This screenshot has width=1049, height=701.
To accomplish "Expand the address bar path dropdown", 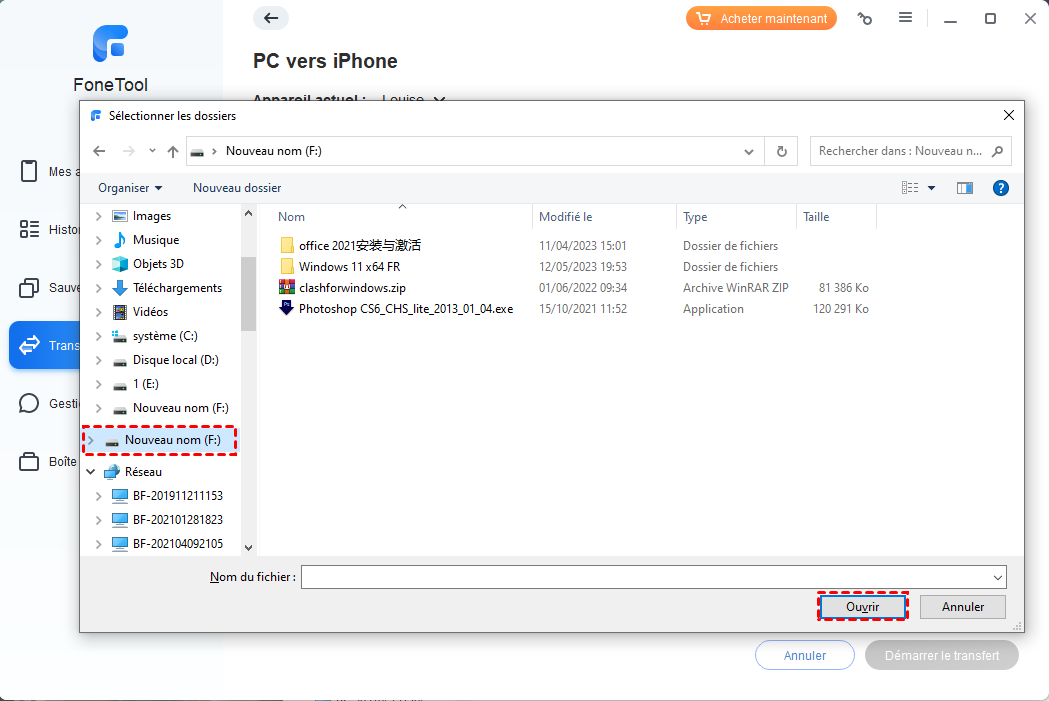I will [749, 151].
